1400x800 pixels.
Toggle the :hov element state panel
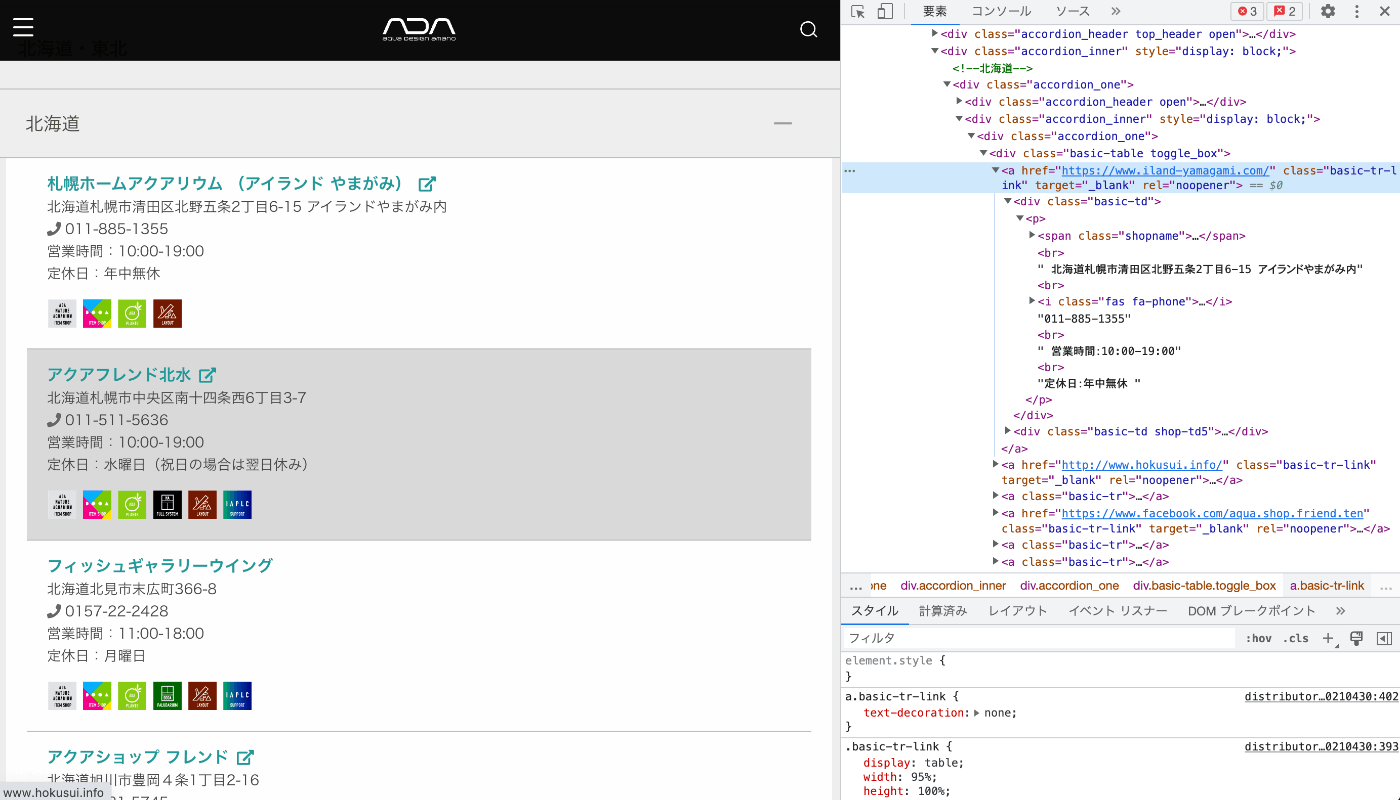[1259, 638]
